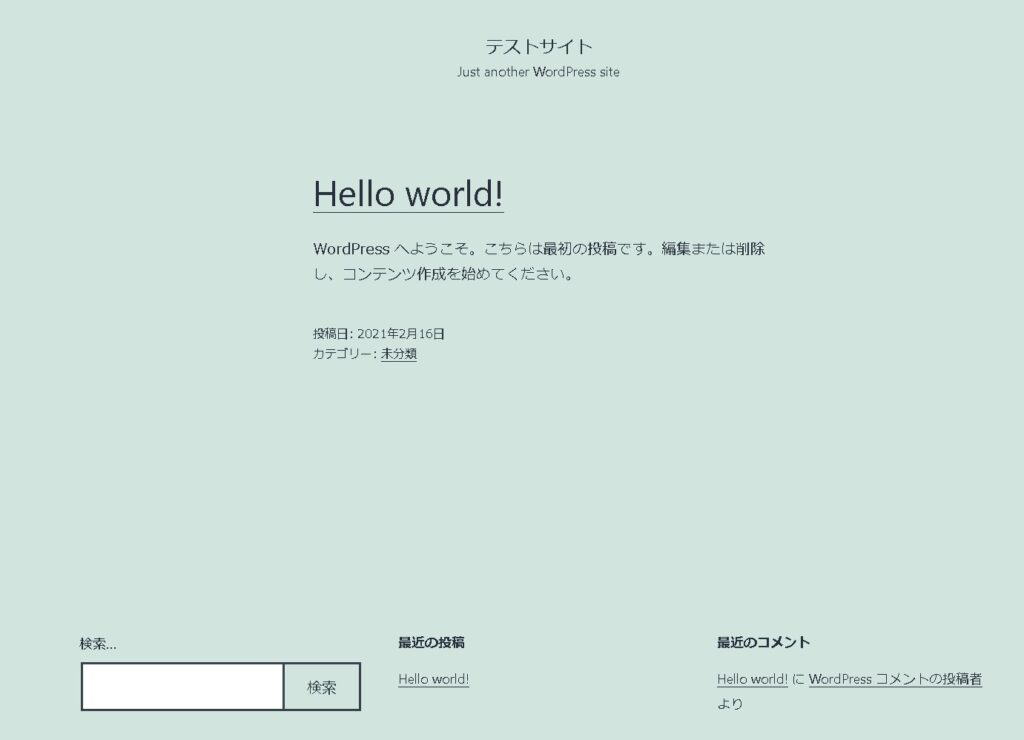Viewport: 1024px width, 740px height.
Task: Click the より text in recent comments
Action: [730, 704]
